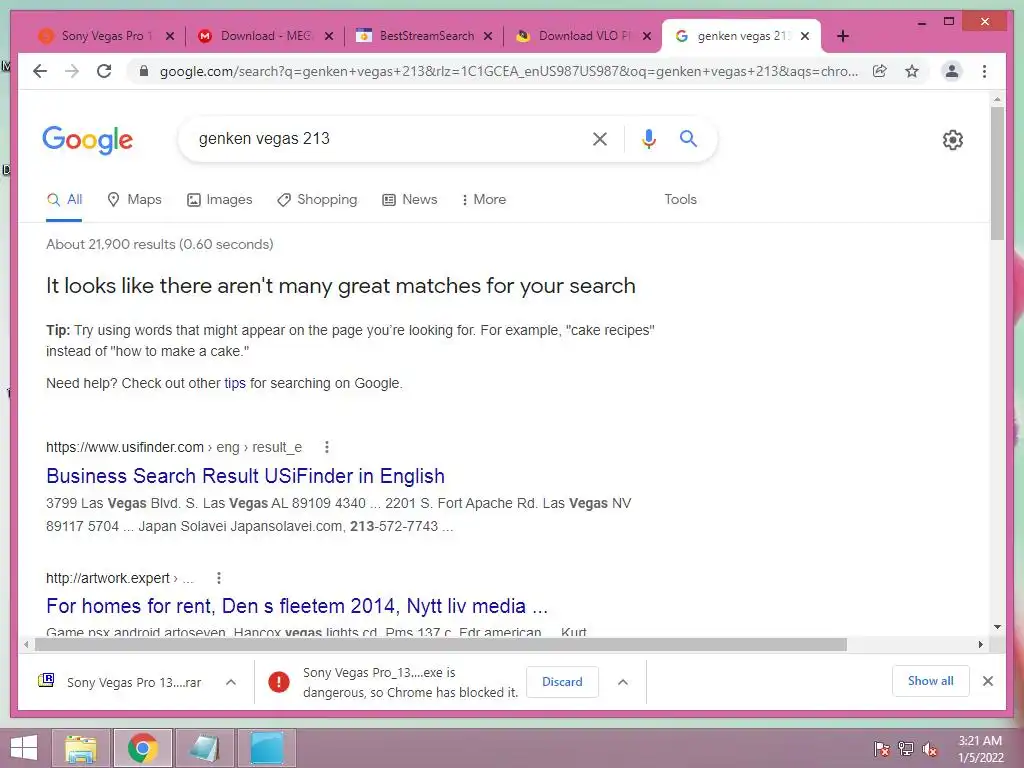Image resolution: width=1024 pixels, height=768 pixels.
Task: Open For homes for rent result link
Action: pos(296,606)
